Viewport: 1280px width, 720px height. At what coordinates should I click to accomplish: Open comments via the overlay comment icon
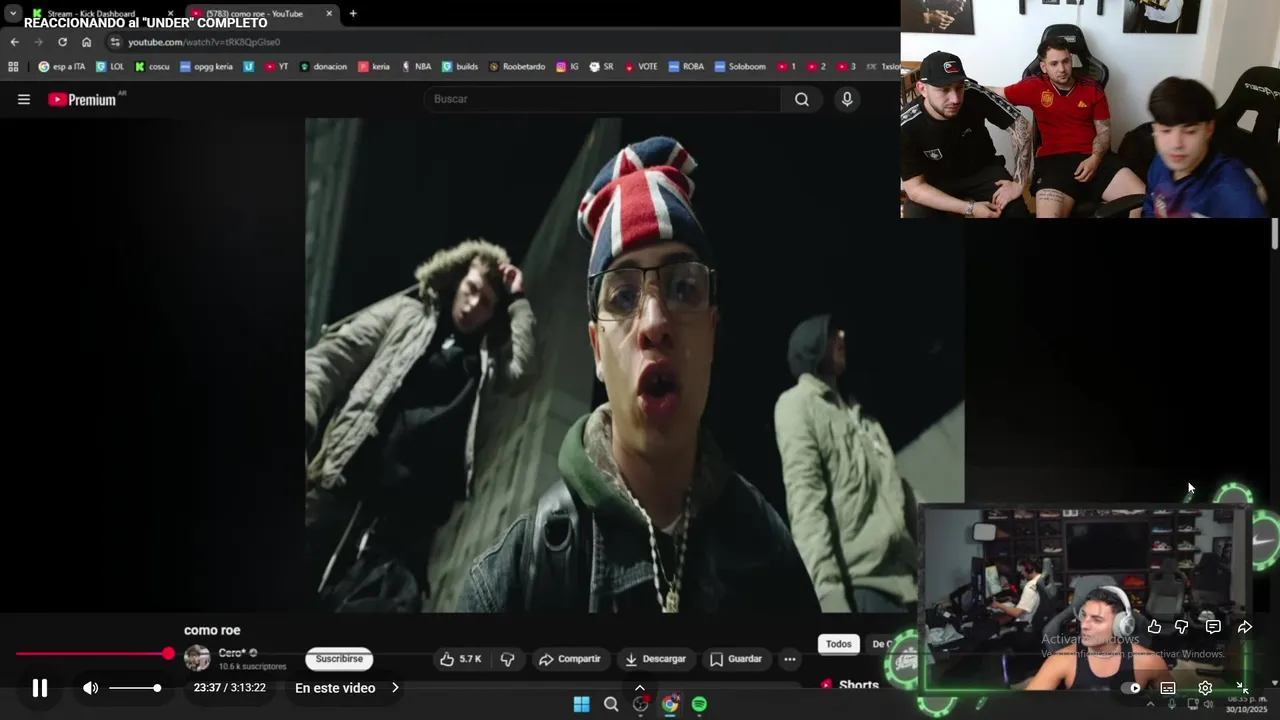[1213, 627]
